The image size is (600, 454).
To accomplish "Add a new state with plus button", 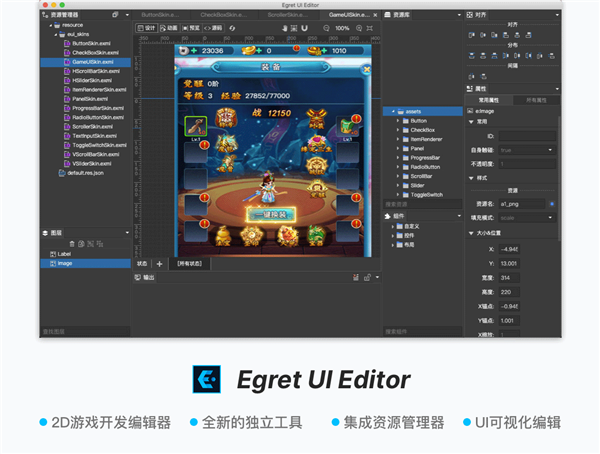I will tap(160, 264).
